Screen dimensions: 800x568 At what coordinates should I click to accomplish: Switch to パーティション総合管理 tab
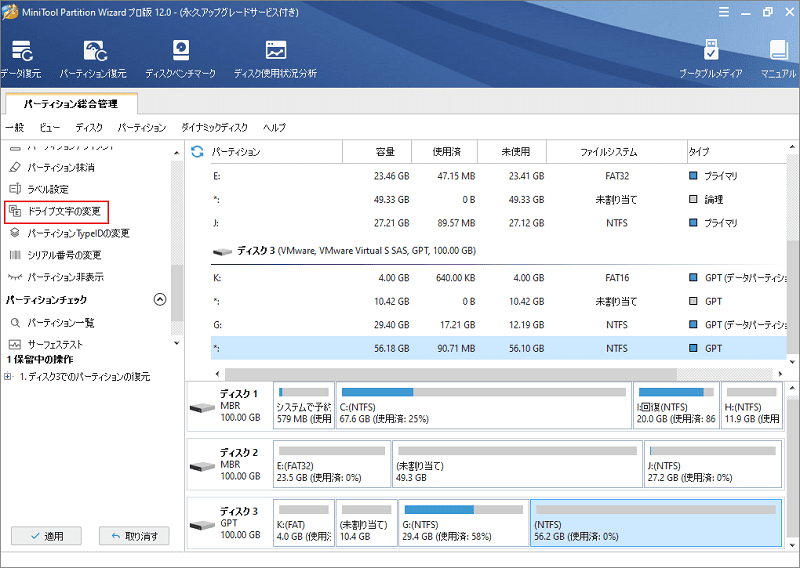click(x=71, y=104)
